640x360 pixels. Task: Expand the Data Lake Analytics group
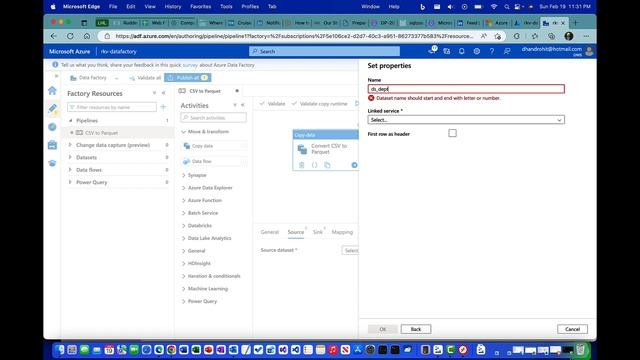click(184, 238)
